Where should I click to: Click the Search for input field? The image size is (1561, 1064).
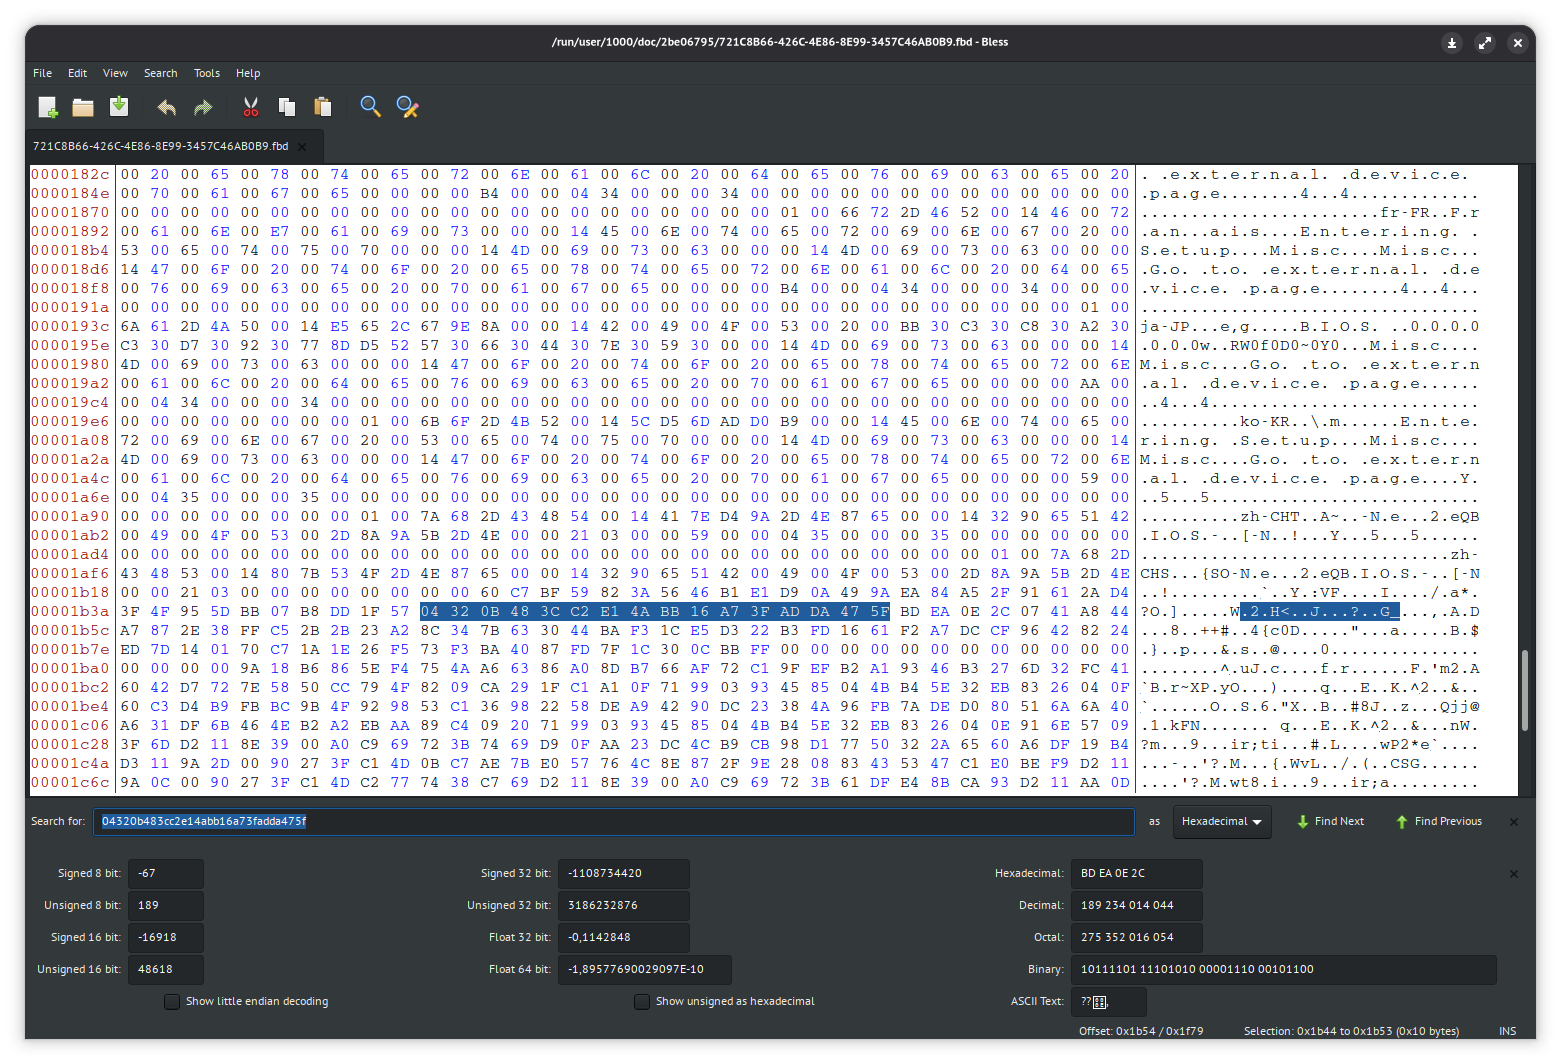click(x=613, y=821)
